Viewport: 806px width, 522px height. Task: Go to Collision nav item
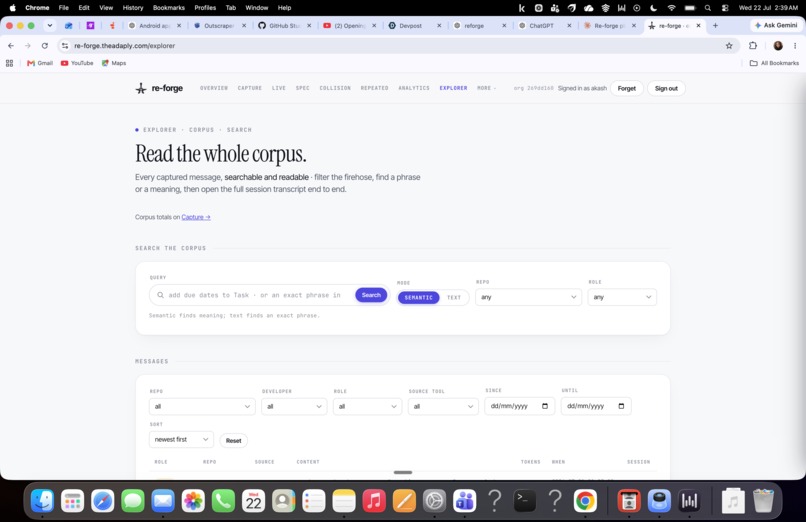click(x=335, y=88)
